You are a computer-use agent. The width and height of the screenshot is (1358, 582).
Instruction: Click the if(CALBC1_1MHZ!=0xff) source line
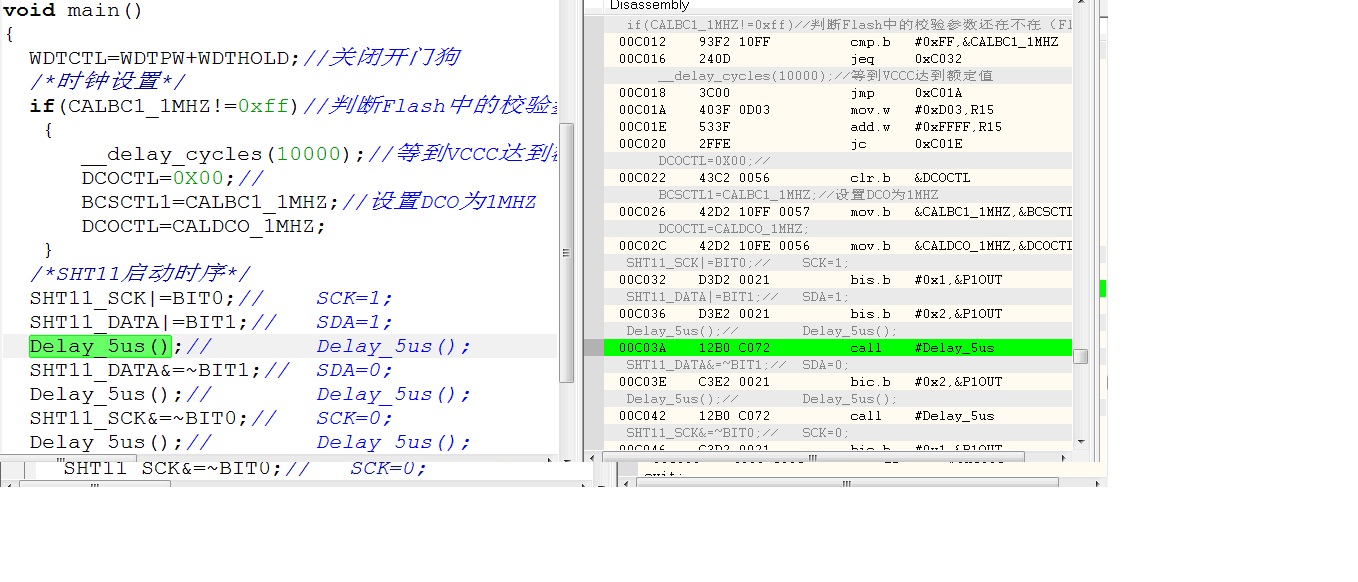[x=292, y=106]
